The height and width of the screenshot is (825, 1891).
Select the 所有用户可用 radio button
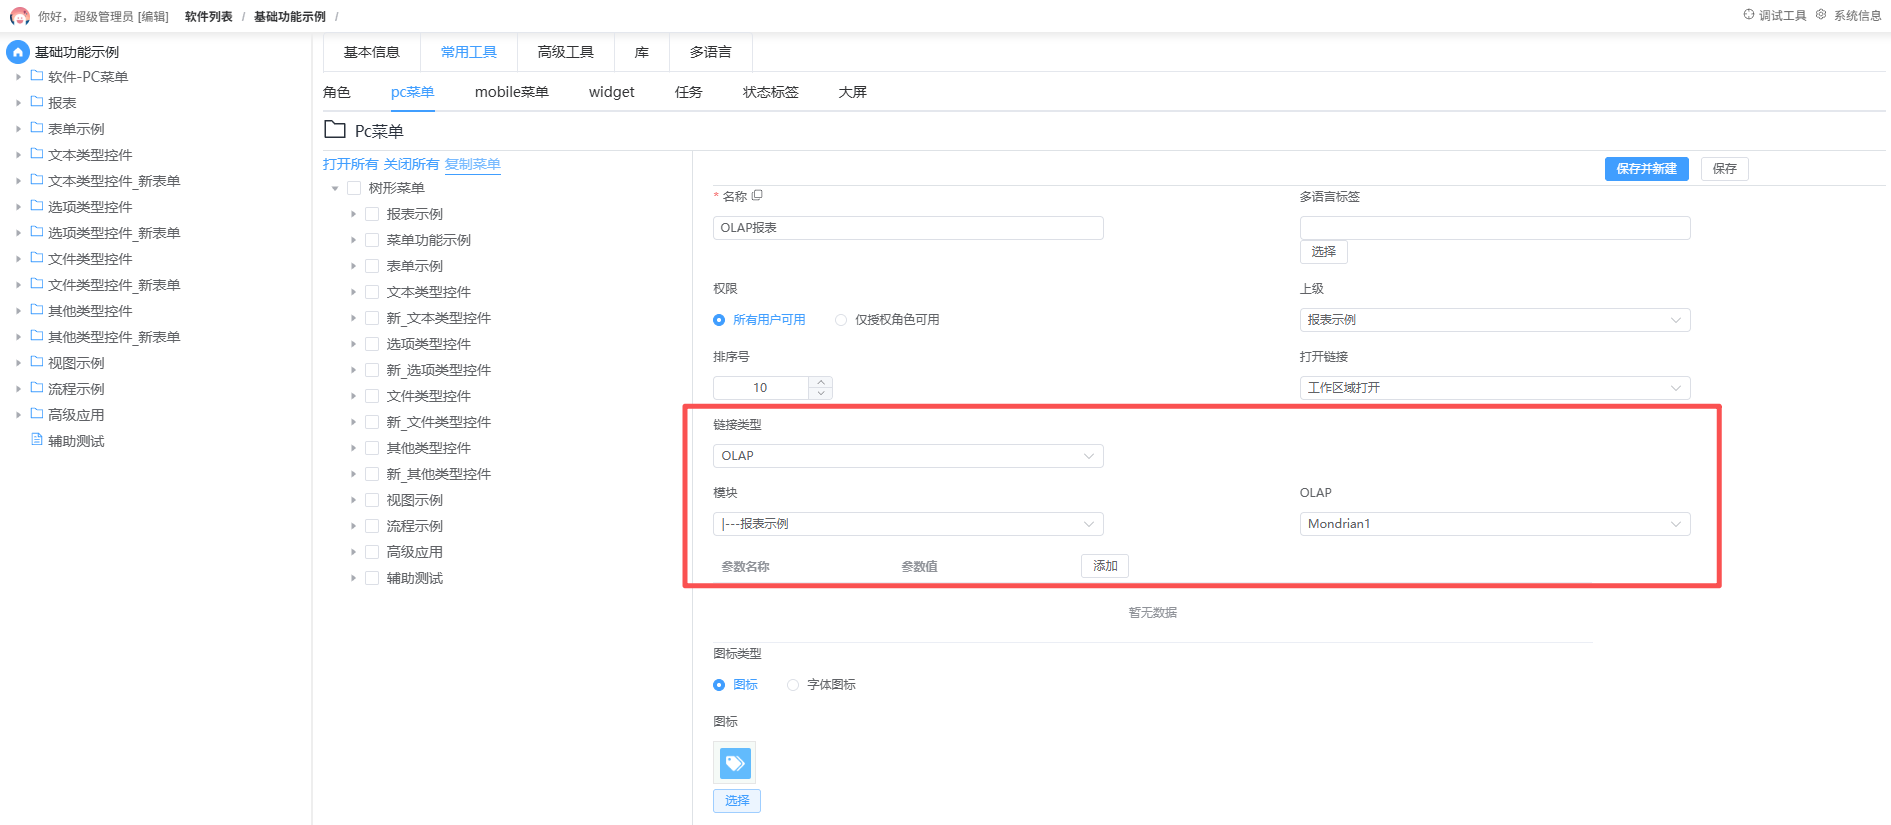(x=719, y=320)
